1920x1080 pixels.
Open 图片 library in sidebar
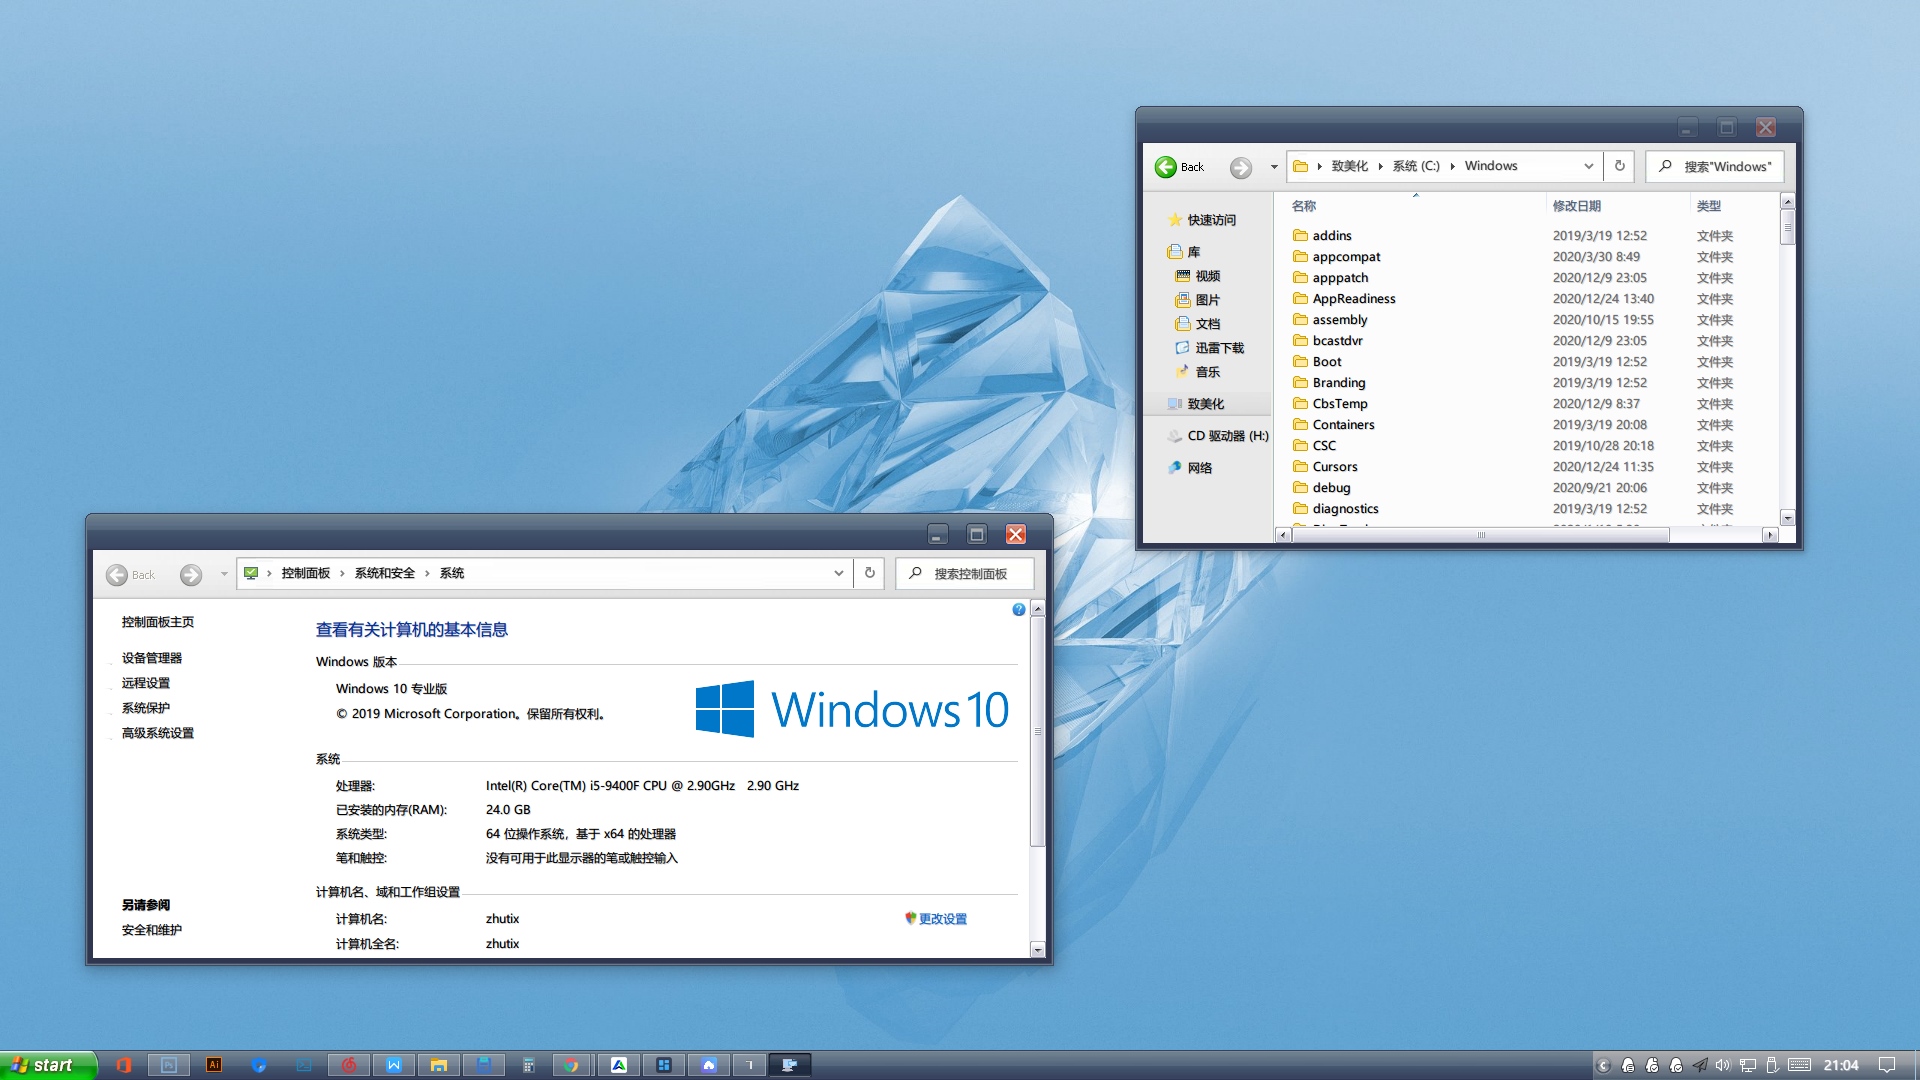[x=1198, y=300]
